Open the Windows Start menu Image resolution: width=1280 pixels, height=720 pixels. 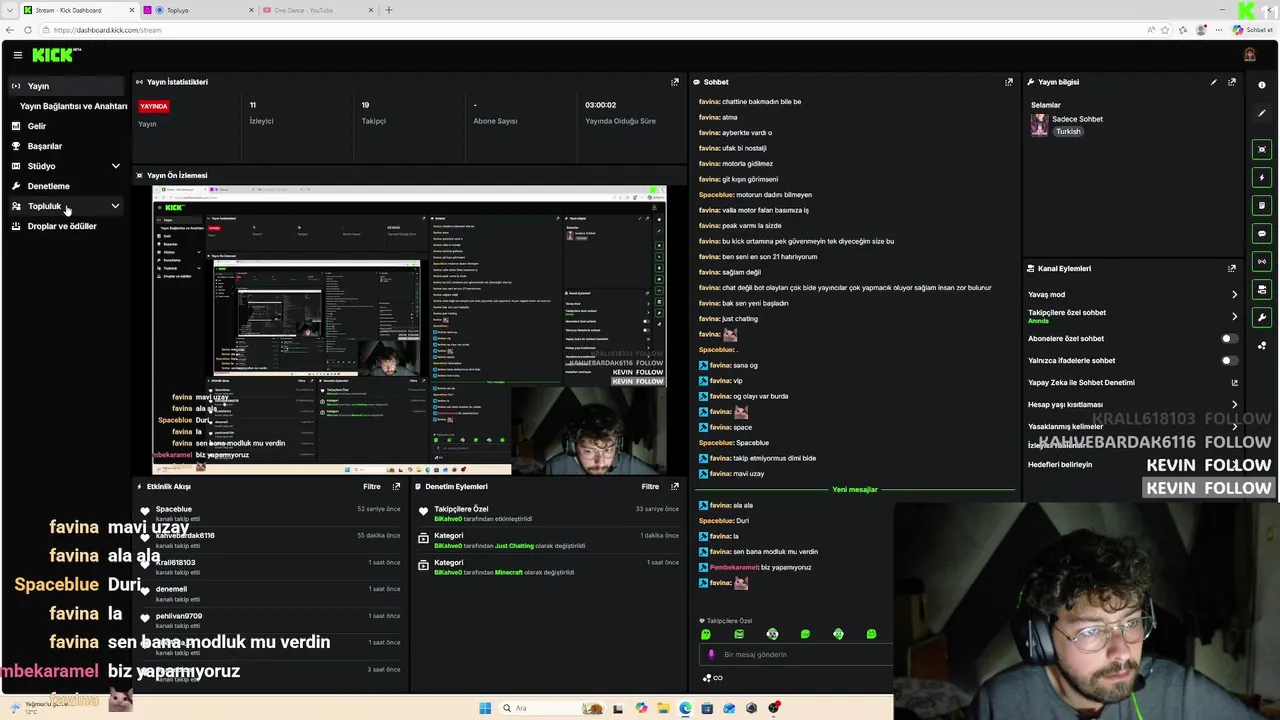click(x=485, y=708)
